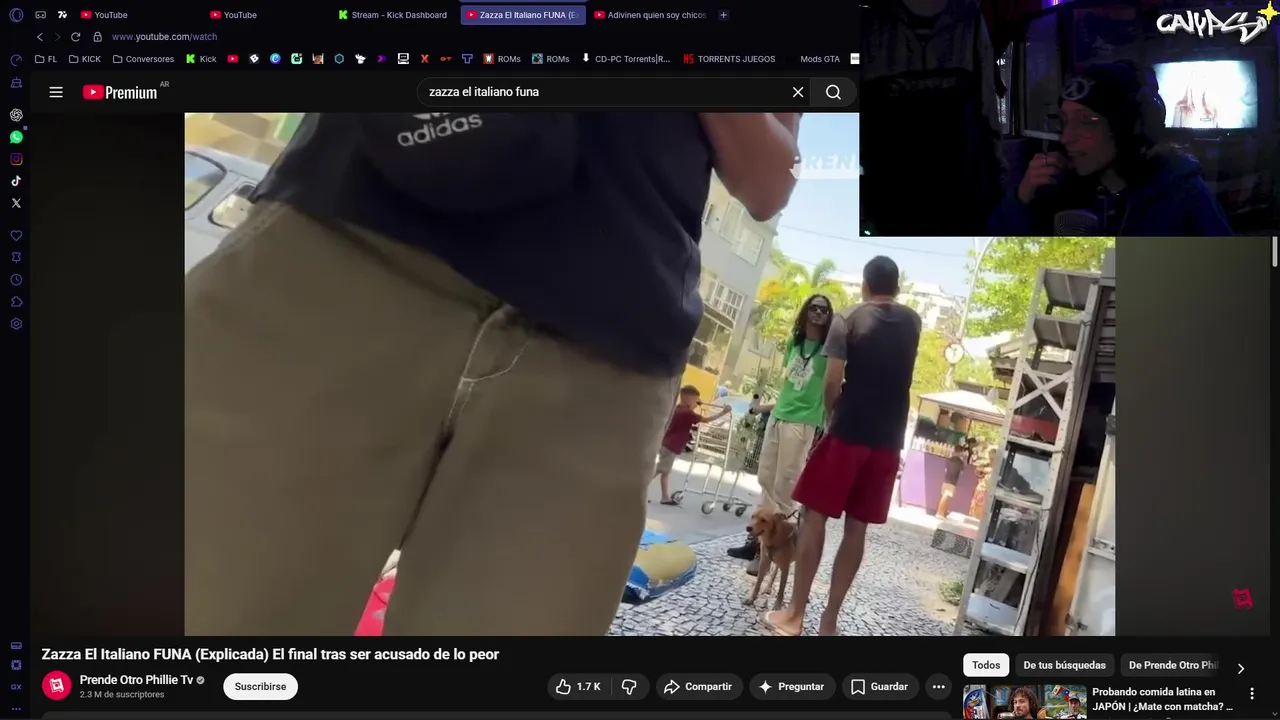Select the Todos filter chip
Viewport: 1280px width, 720px height.
tap(986, 665)
